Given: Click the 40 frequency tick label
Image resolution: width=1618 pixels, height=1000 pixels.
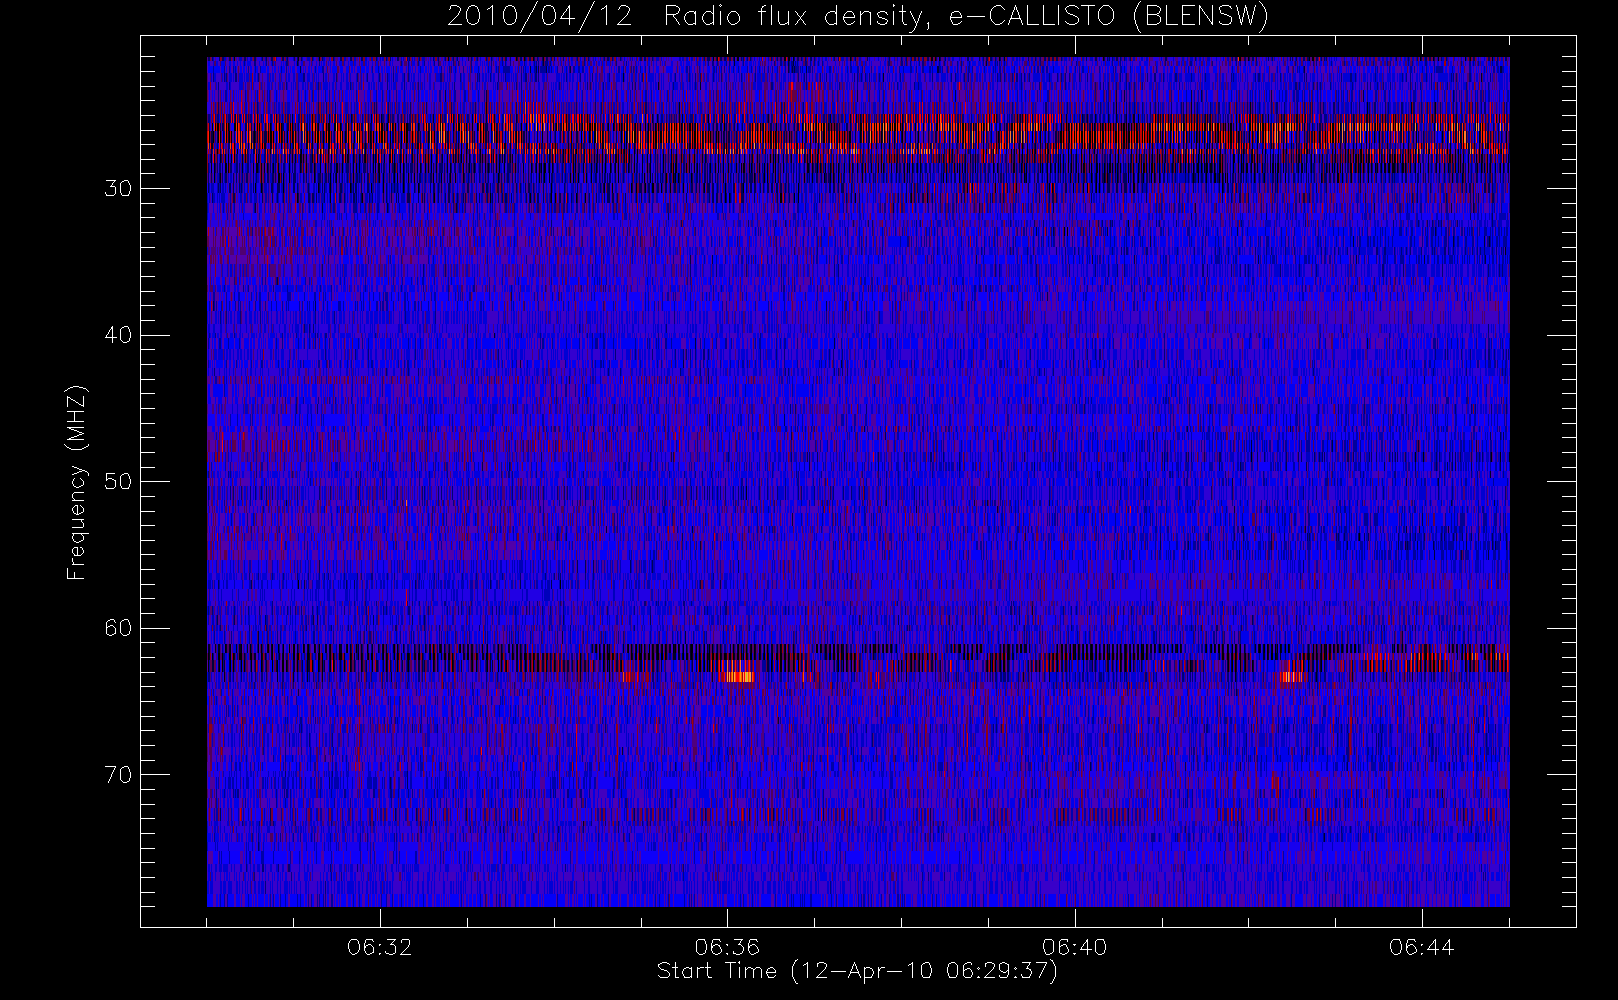Looking at the screenshot, I should 117,335.
